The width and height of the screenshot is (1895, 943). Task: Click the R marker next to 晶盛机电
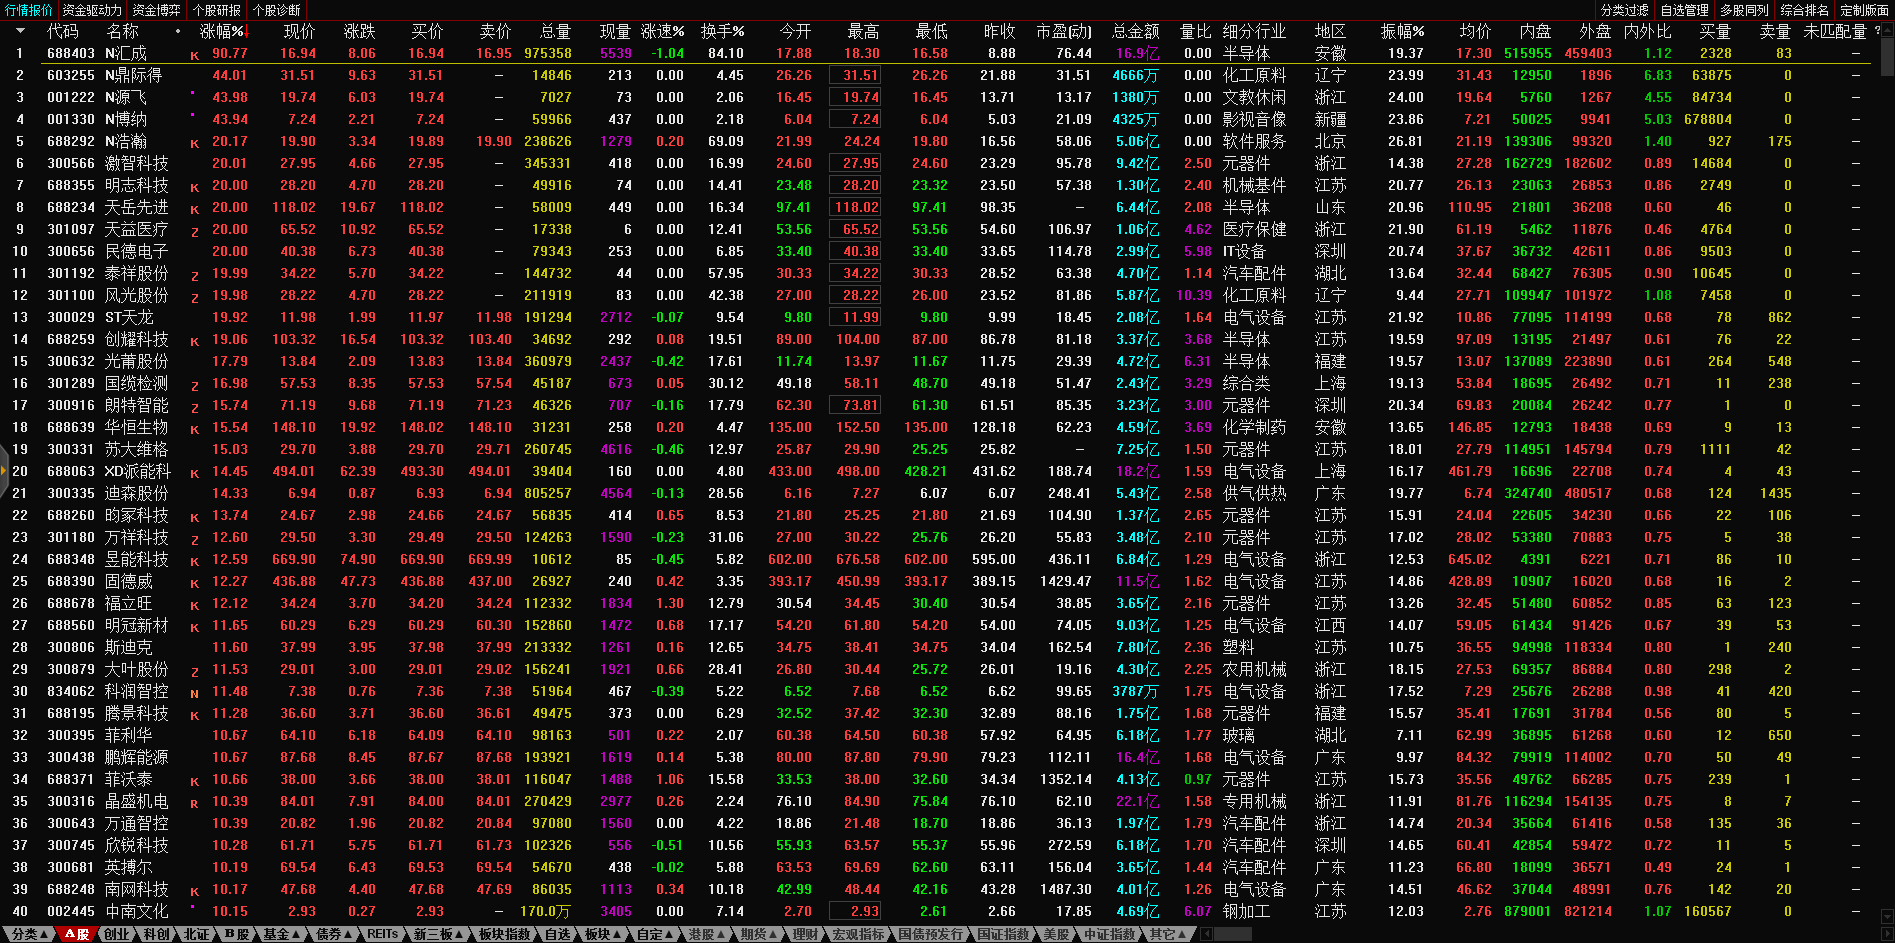(194, 803)
